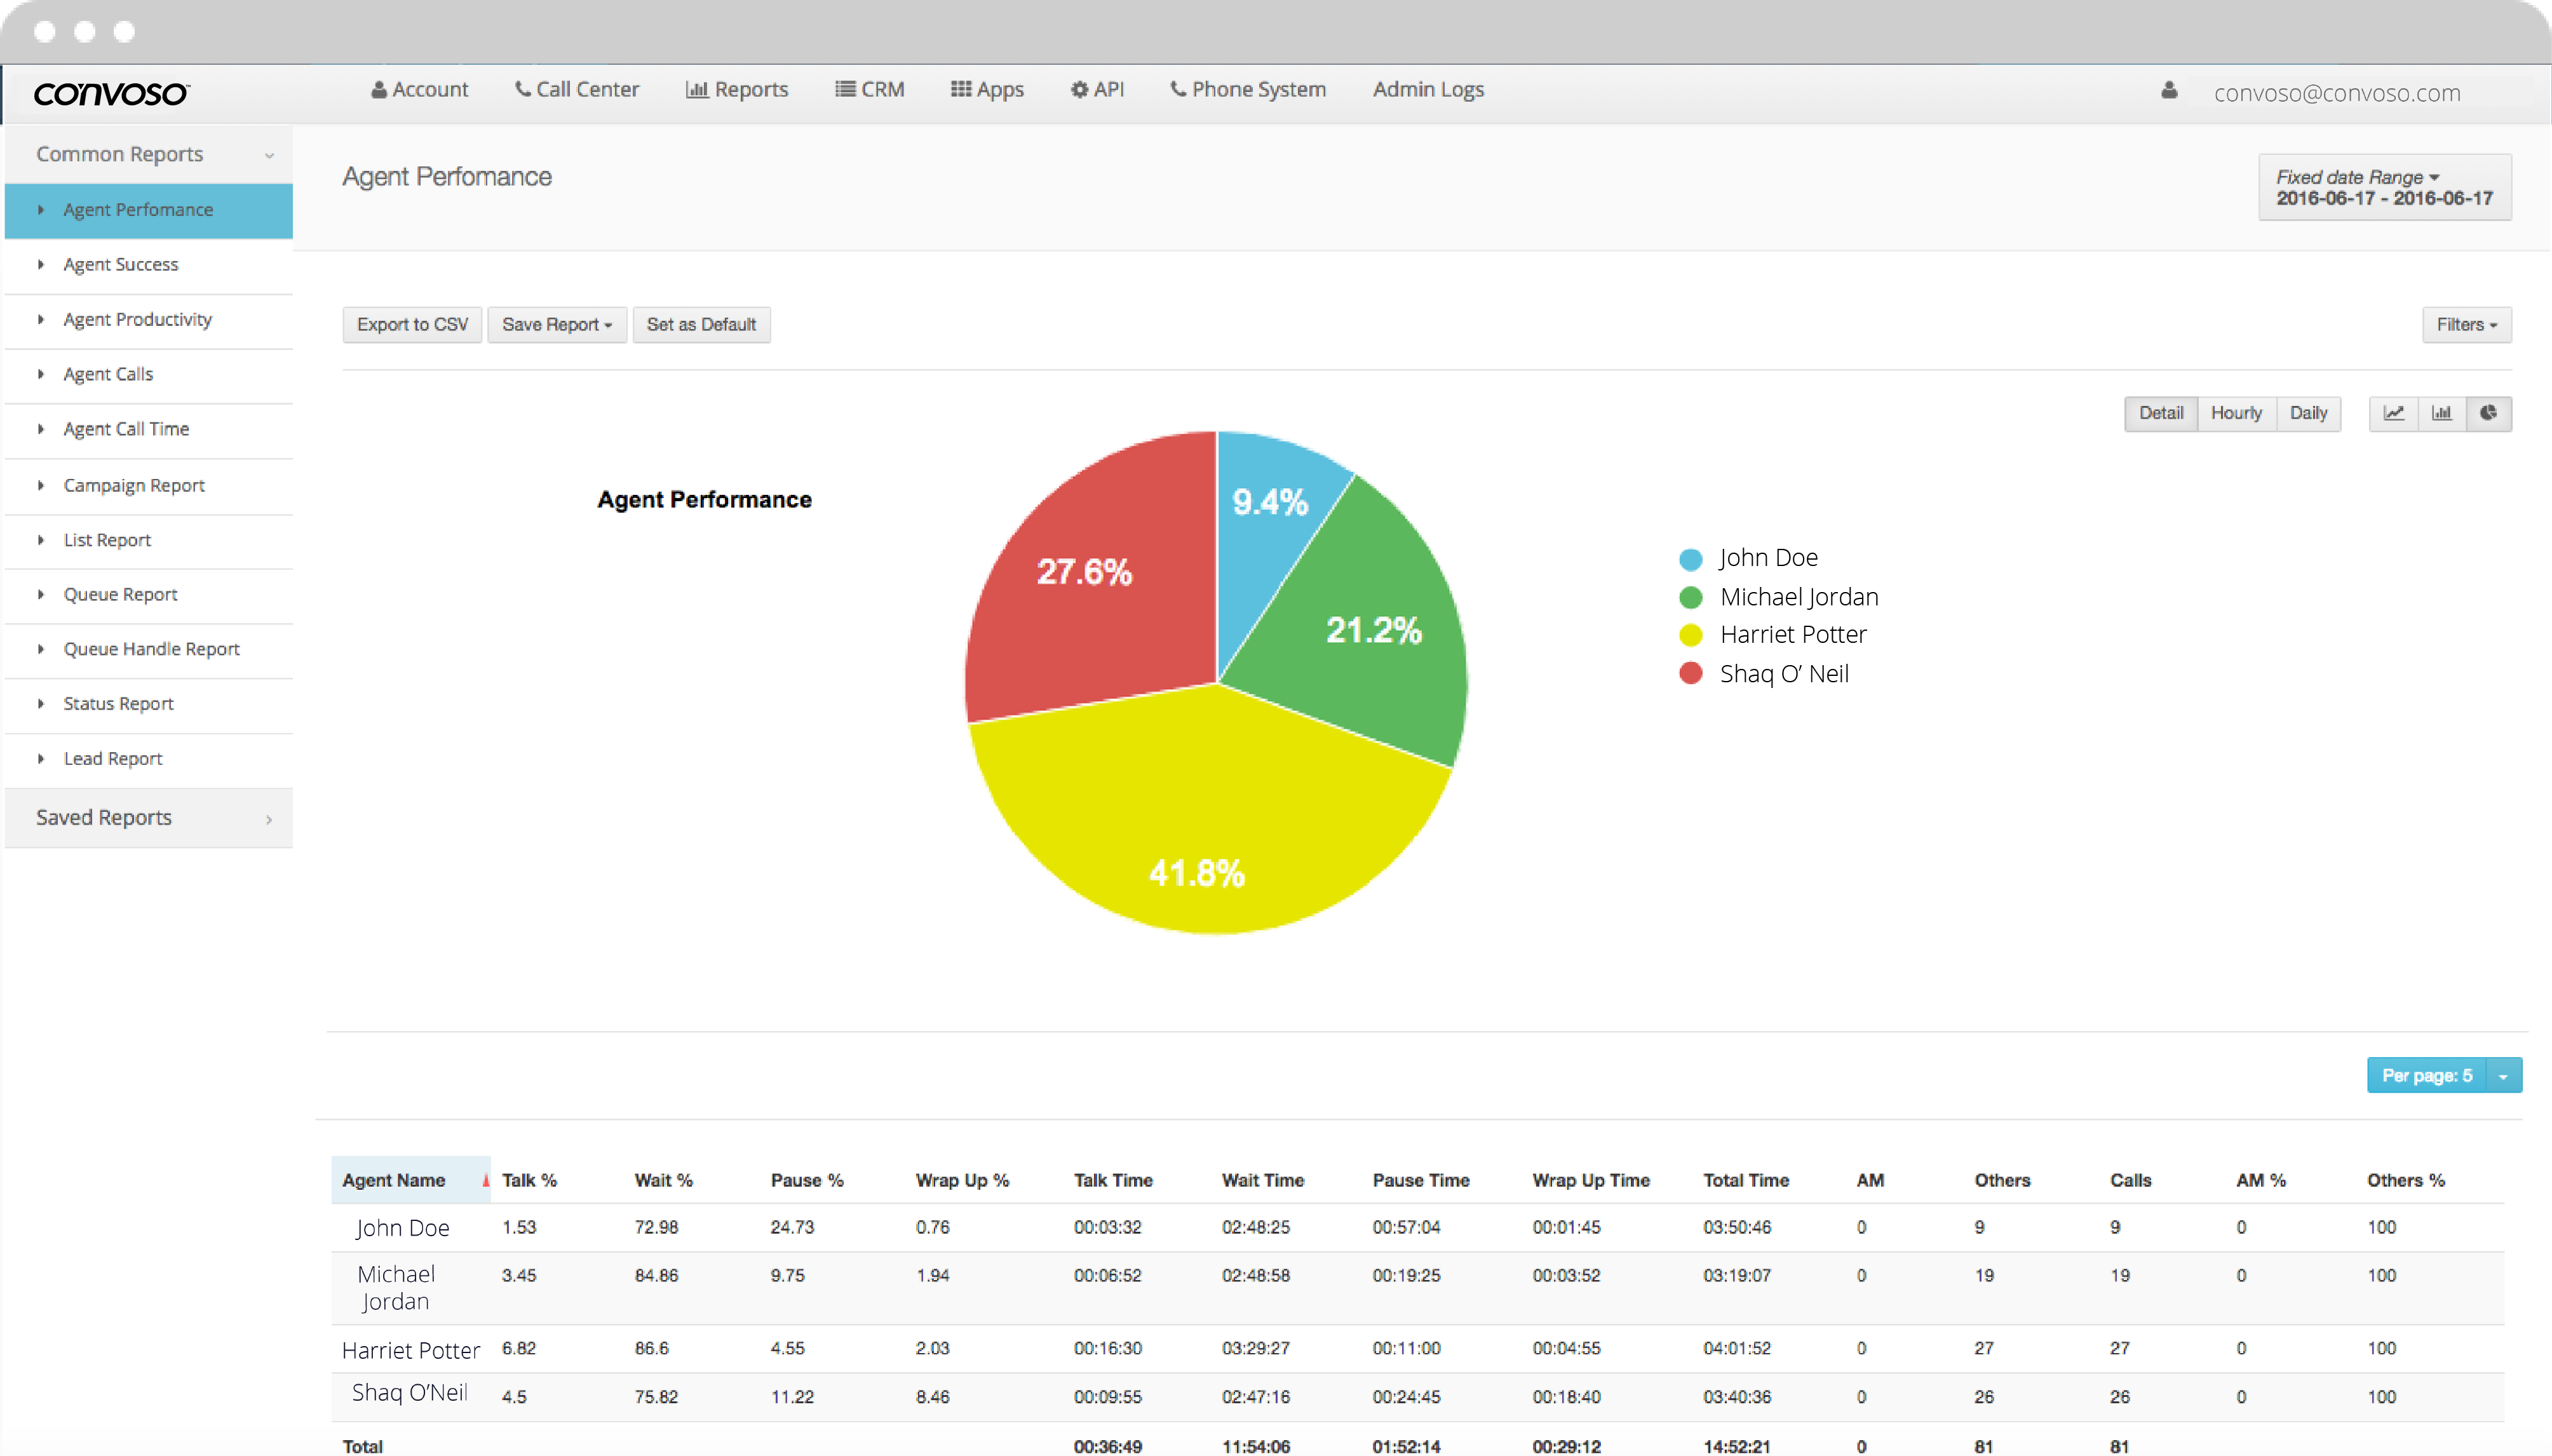Toggle the Detail view mode
The image size is (2552, 1456).
pos(2160,413)
